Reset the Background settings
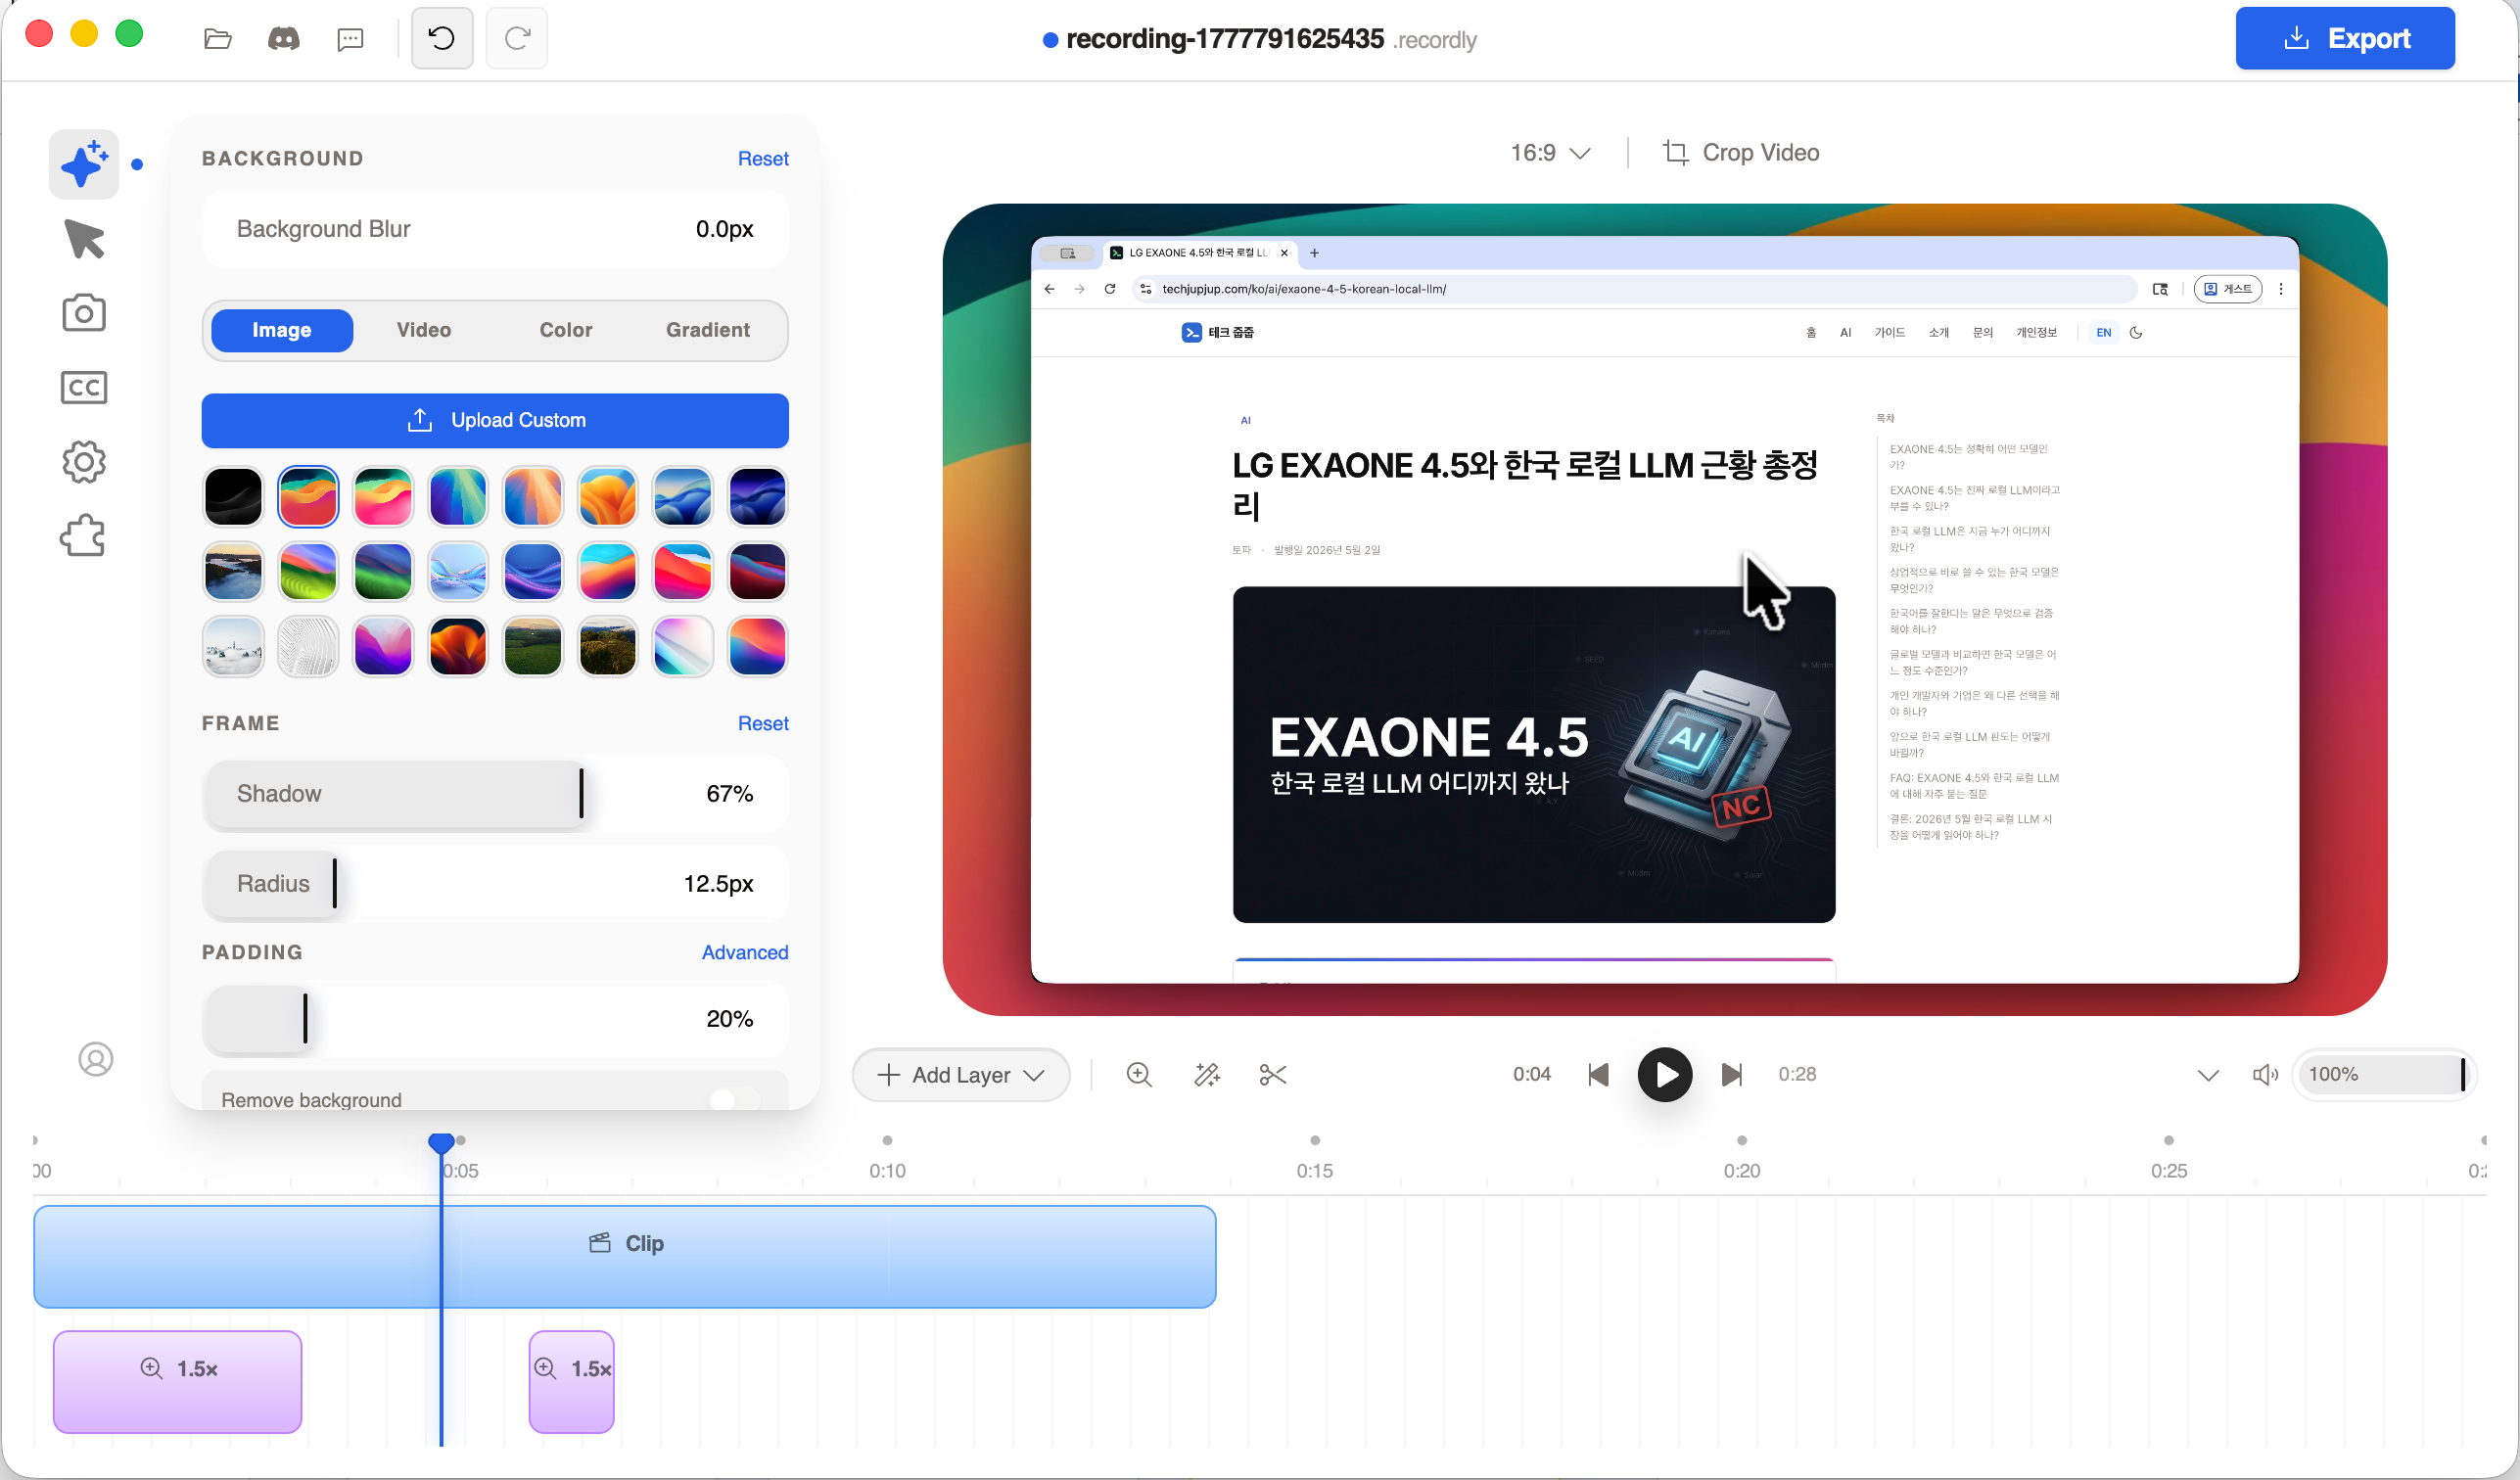This screenshot has height=1480, width=2520. click(763, 159)
